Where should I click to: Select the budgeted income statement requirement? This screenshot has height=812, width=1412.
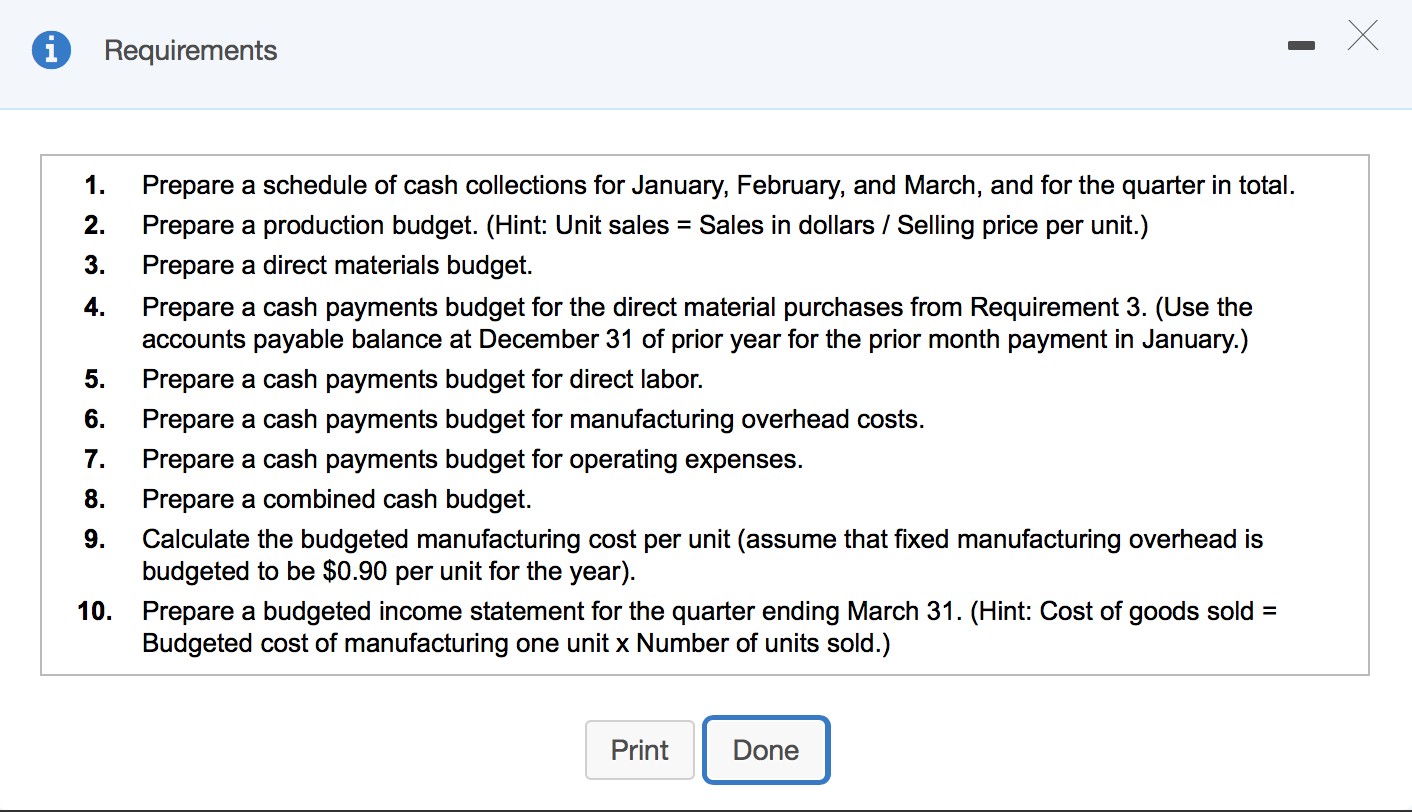(710, 627)
